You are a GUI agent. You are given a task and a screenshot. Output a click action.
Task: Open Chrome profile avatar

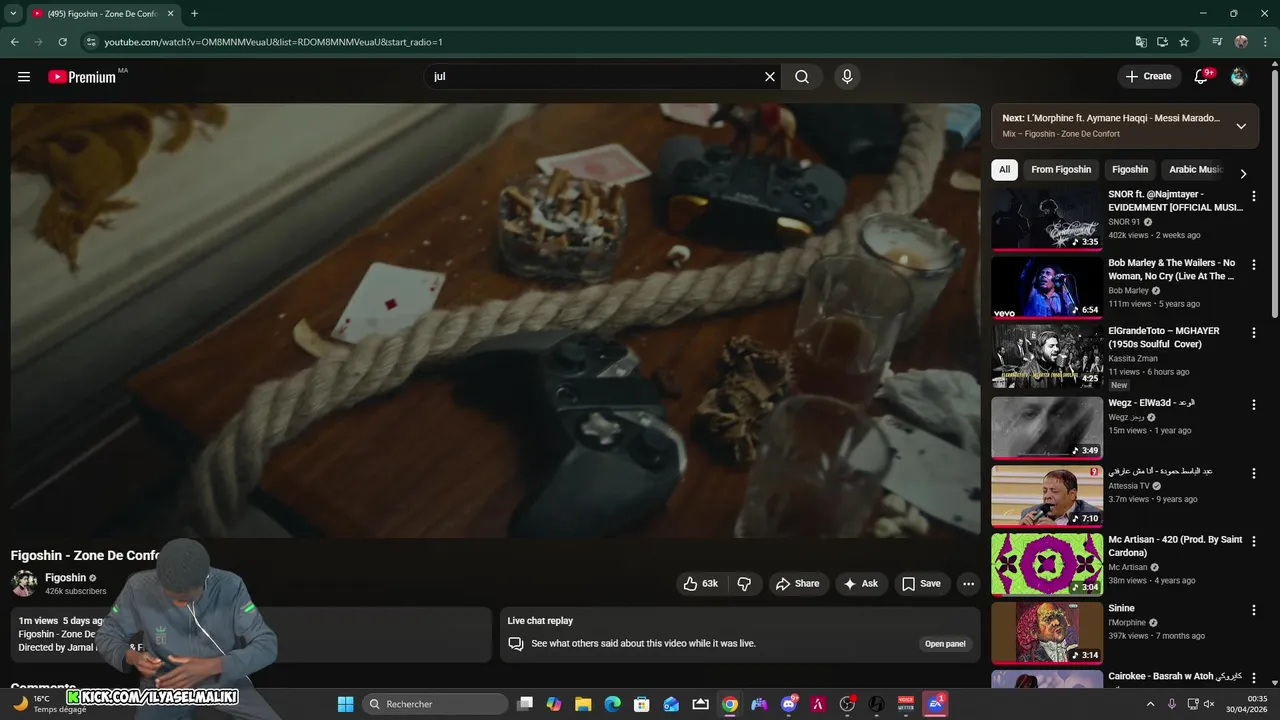coord(1241,42)
